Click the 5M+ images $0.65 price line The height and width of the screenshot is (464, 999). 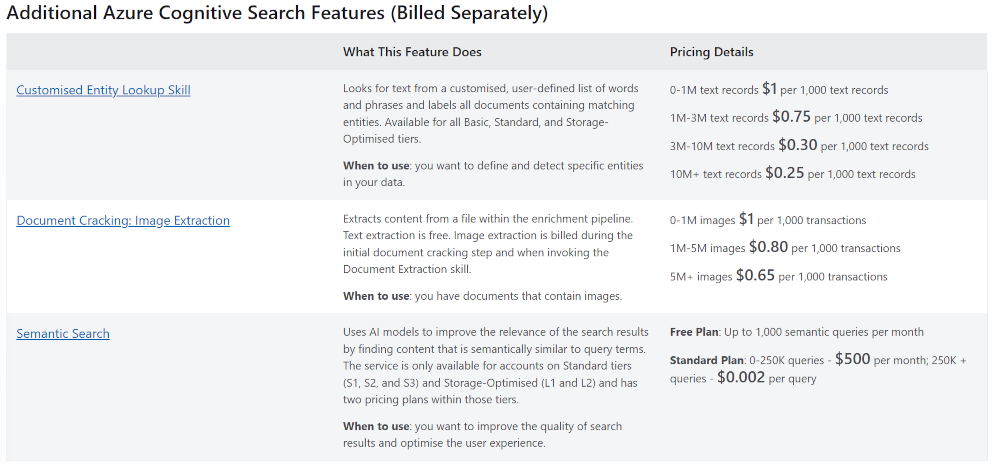[x=778, y=275]
